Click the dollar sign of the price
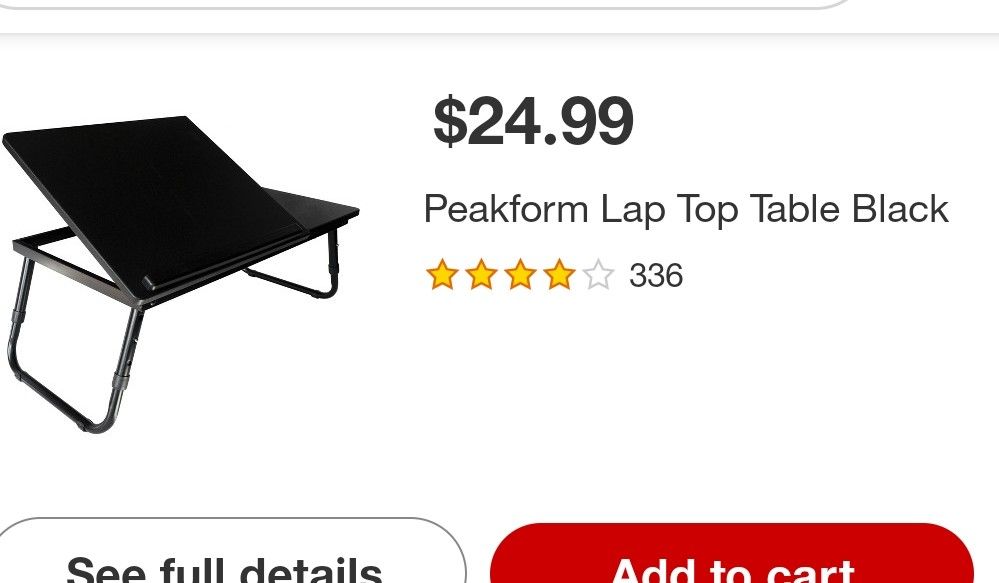This screenshot has height=583, width=999. 449,120
